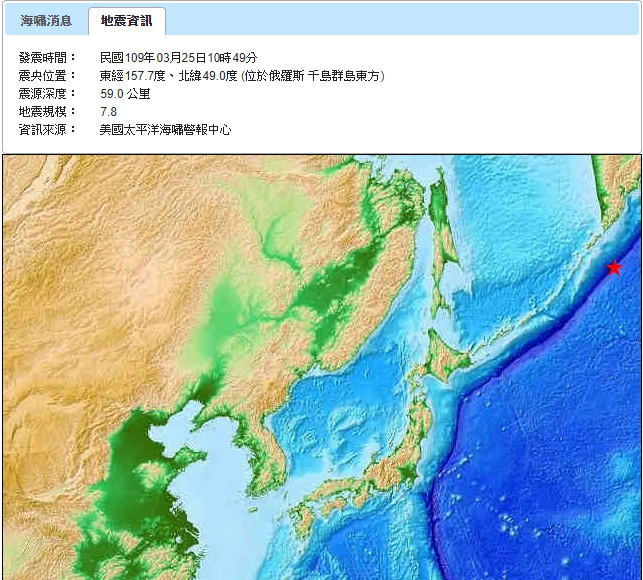This screenshot has width=643, height=580.
Task: Click the red star epicenter marker
Action: tap(614, 267)
